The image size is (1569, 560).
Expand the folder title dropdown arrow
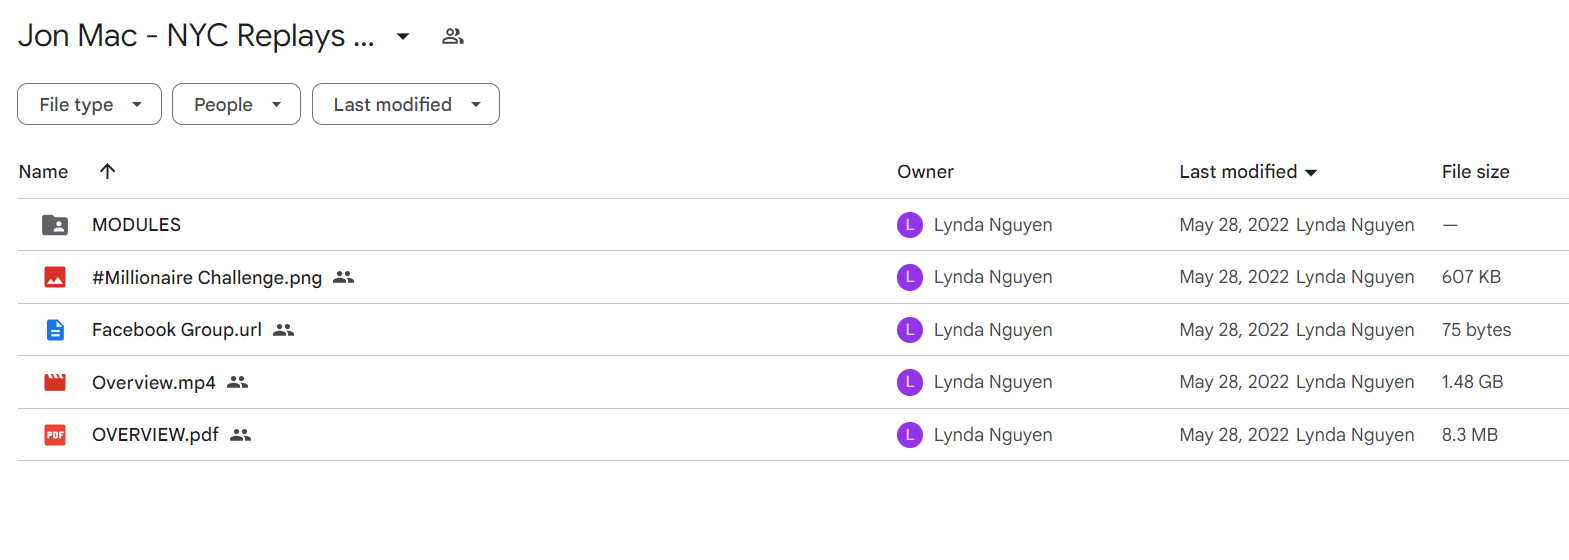(x=403, y=36)
